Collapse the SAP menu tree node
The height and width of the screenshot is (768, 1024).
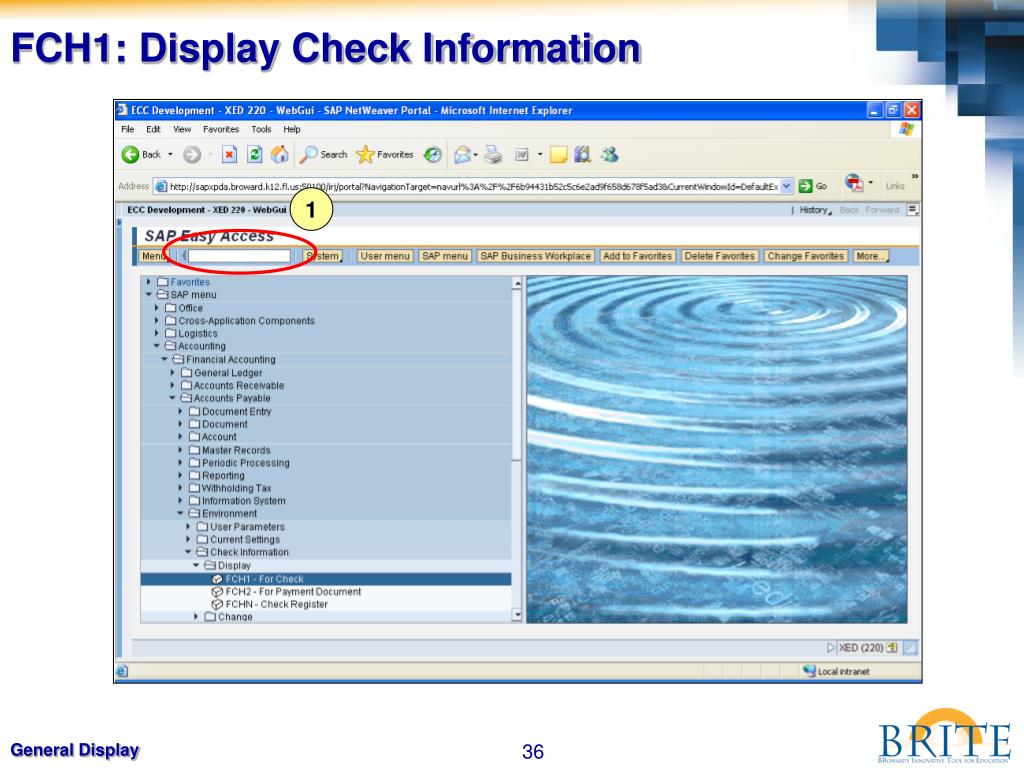[149, 295]
